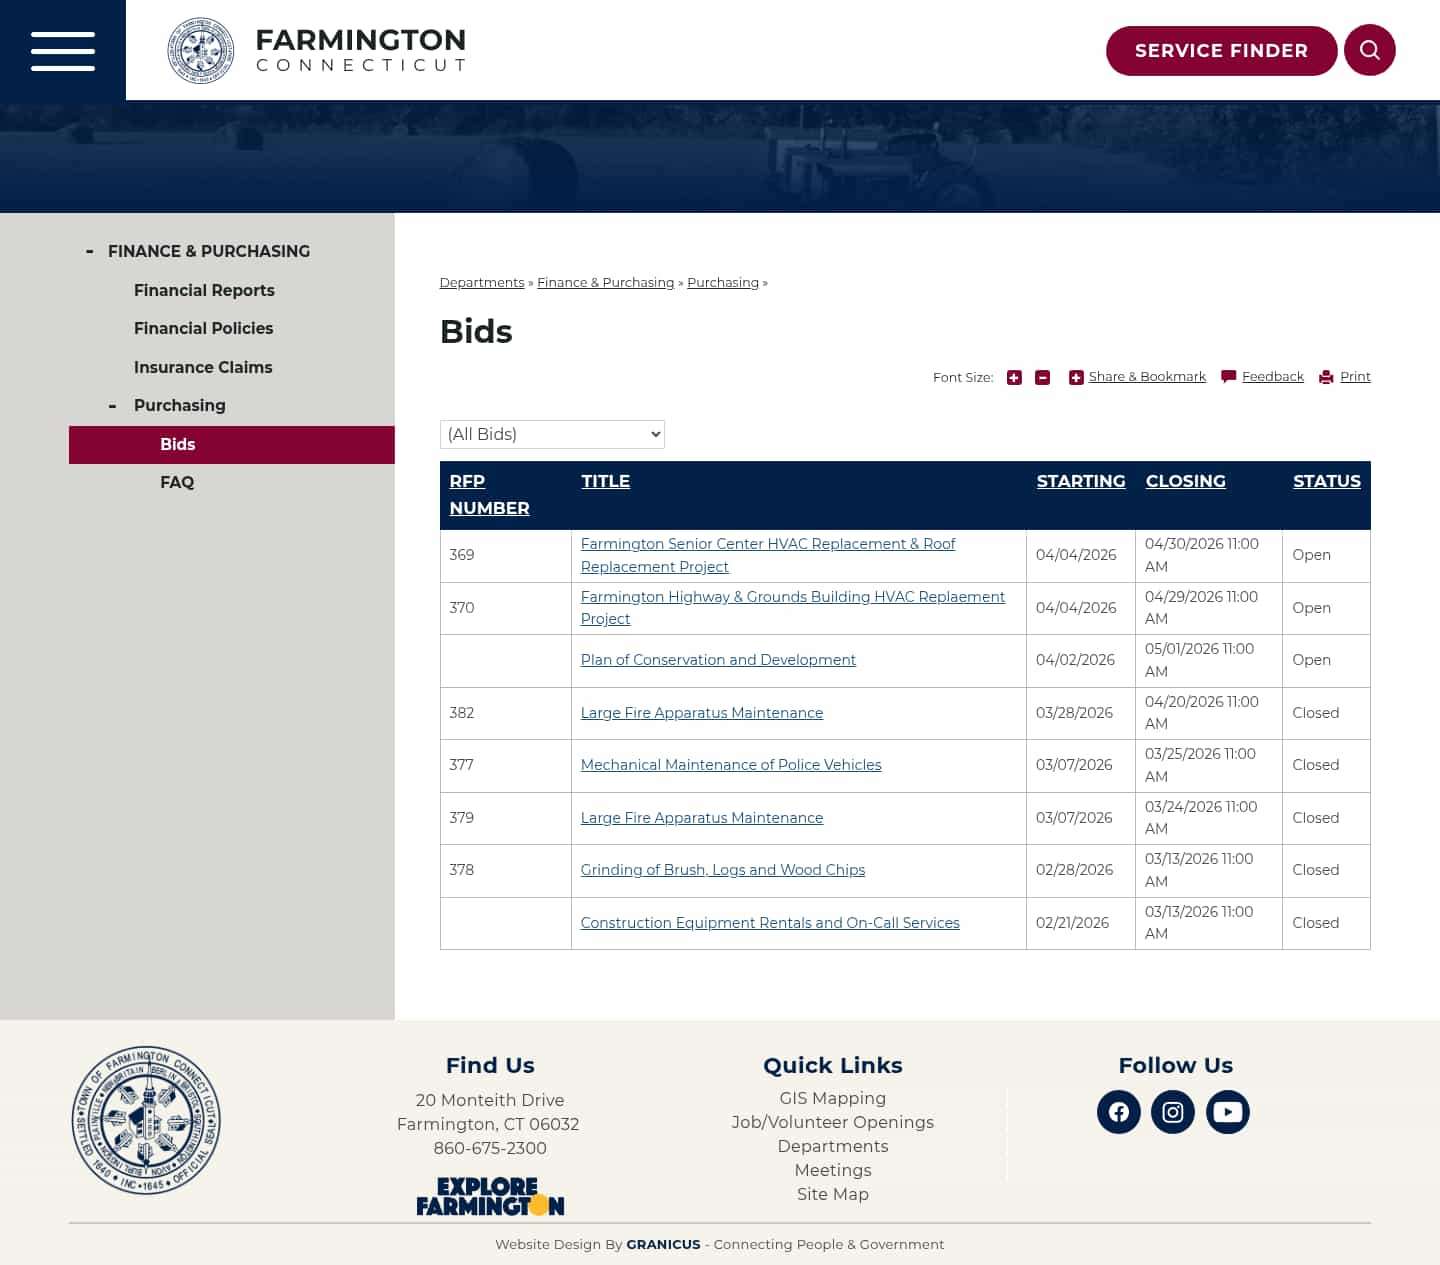Navigate to Departments via breadcrumb

[x=481, y=282]
